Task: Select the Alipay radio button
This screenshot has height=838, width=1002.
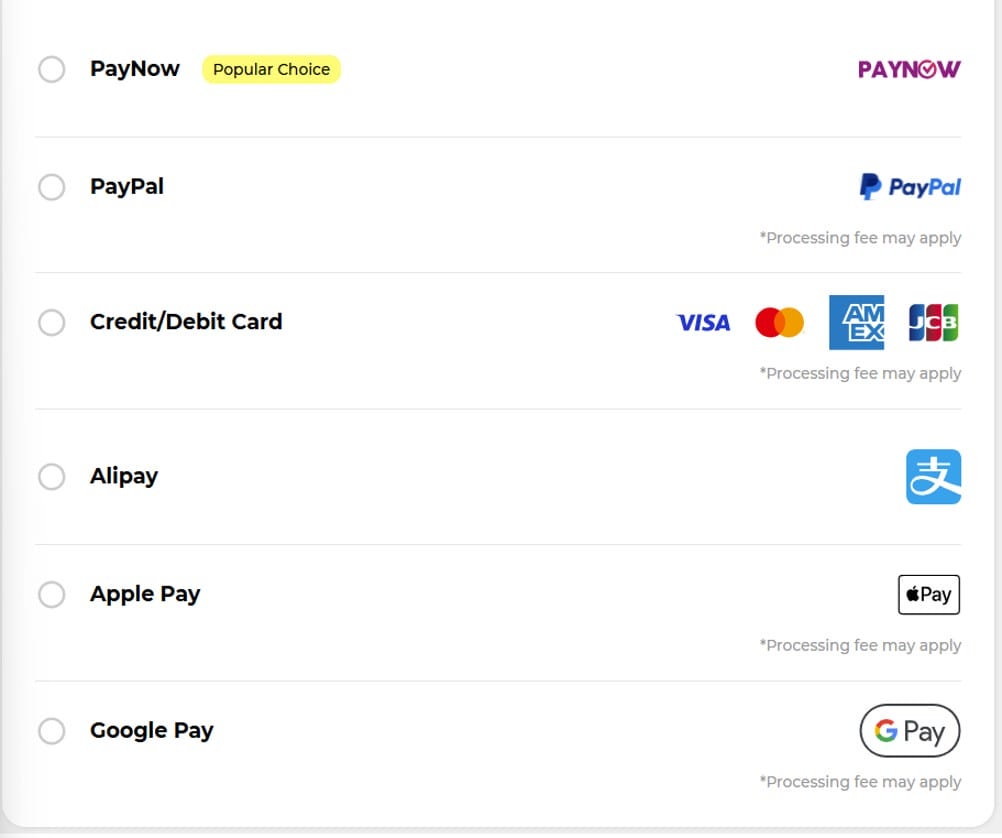Action: tap(52, 477)
